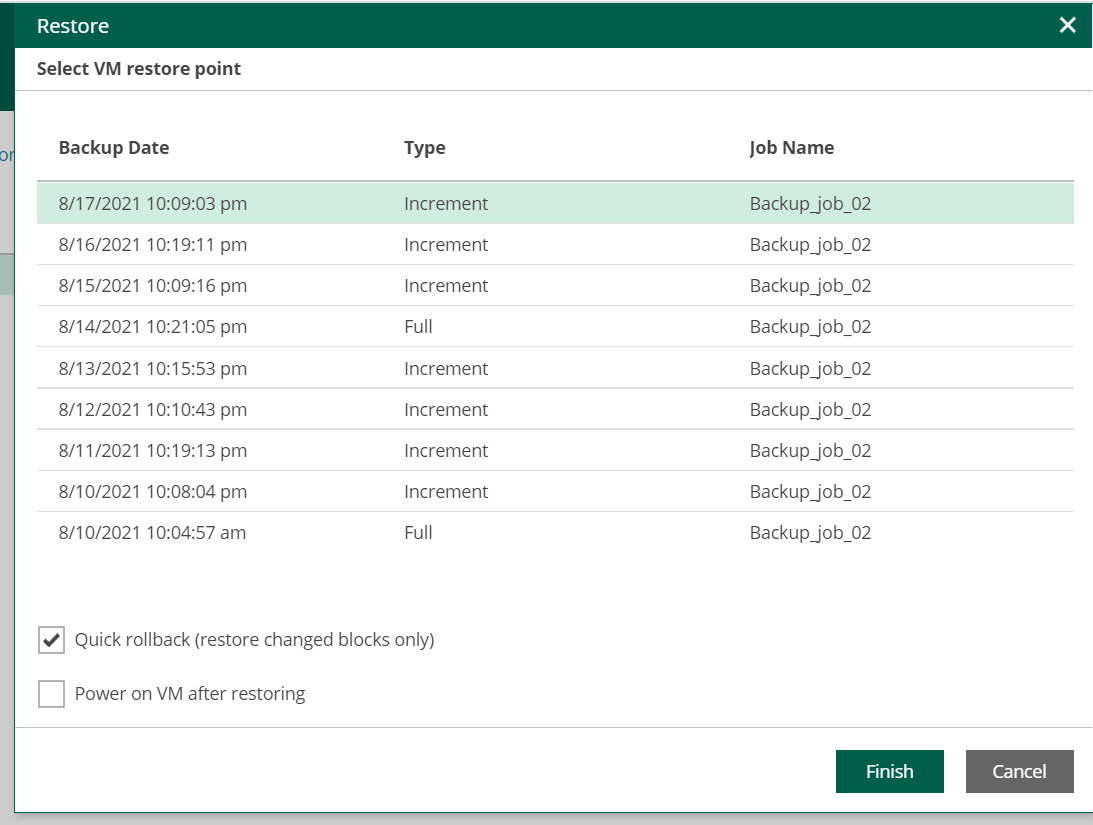The height and width of the screenshot is (825, 1093).
Task: Select the 8/12/2021 increment backup
Action: (400, 409)
